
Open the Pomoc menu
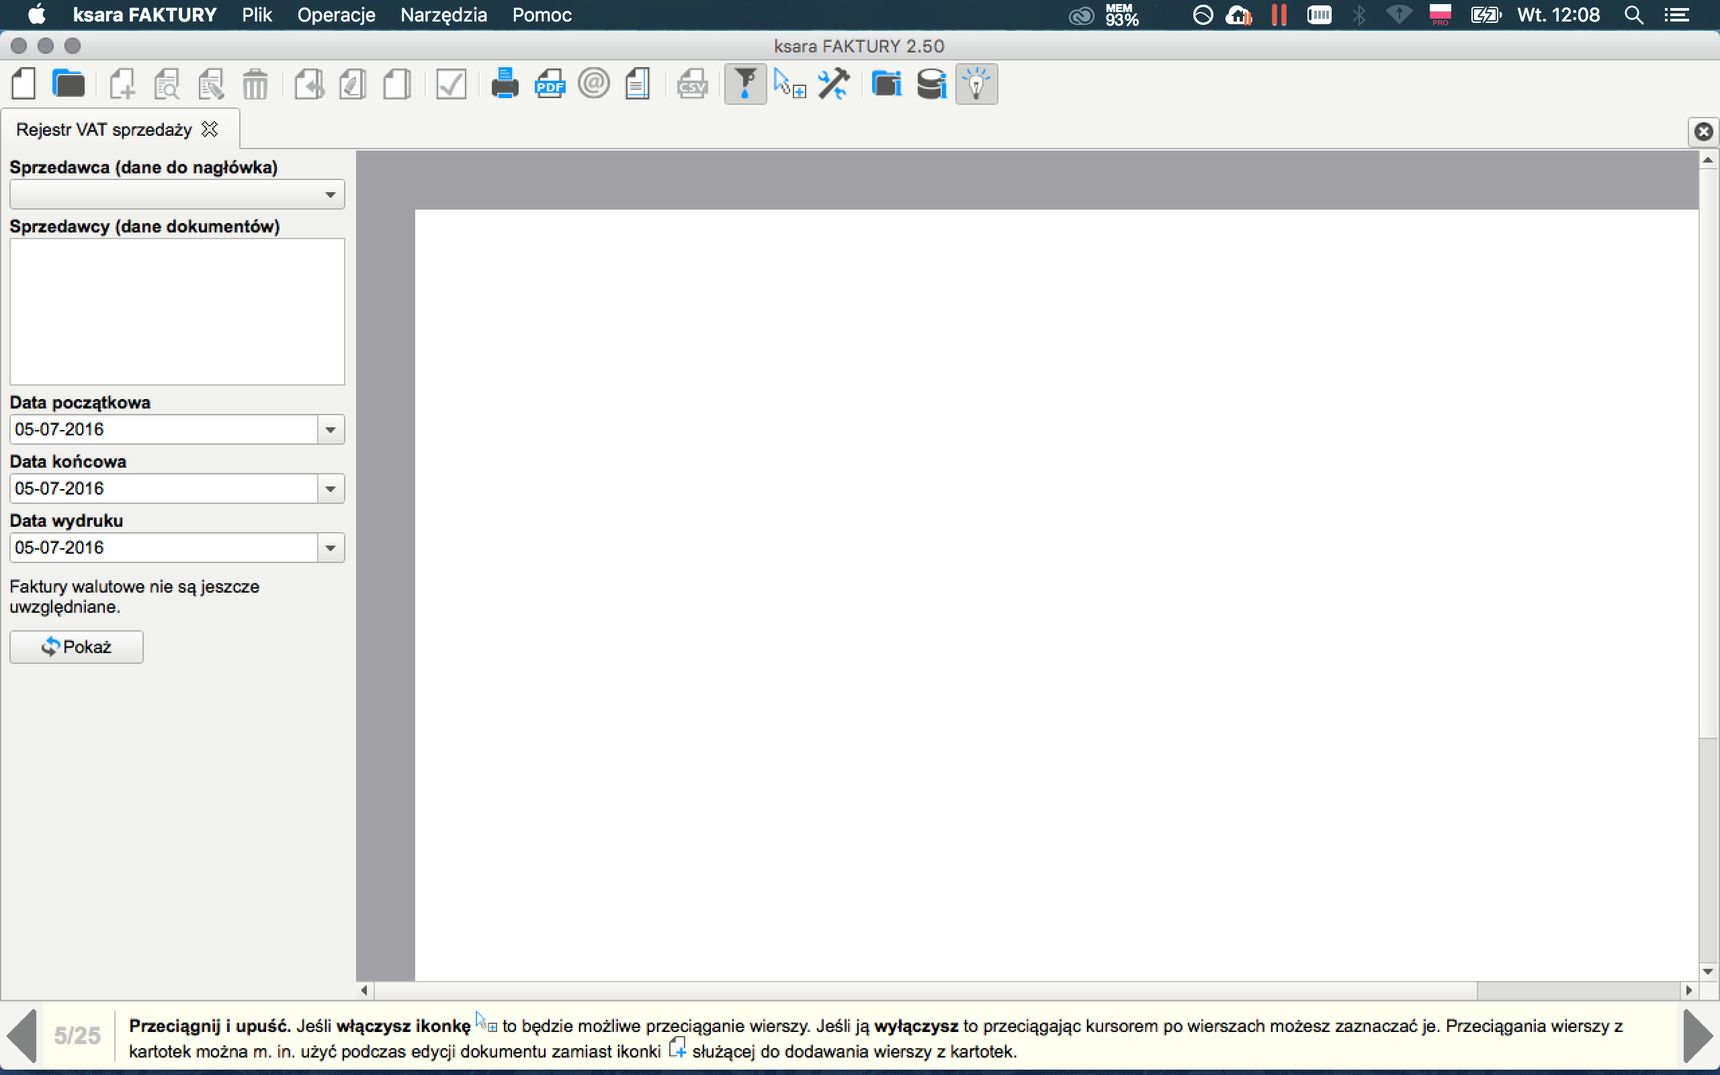(x=541, y=15)
